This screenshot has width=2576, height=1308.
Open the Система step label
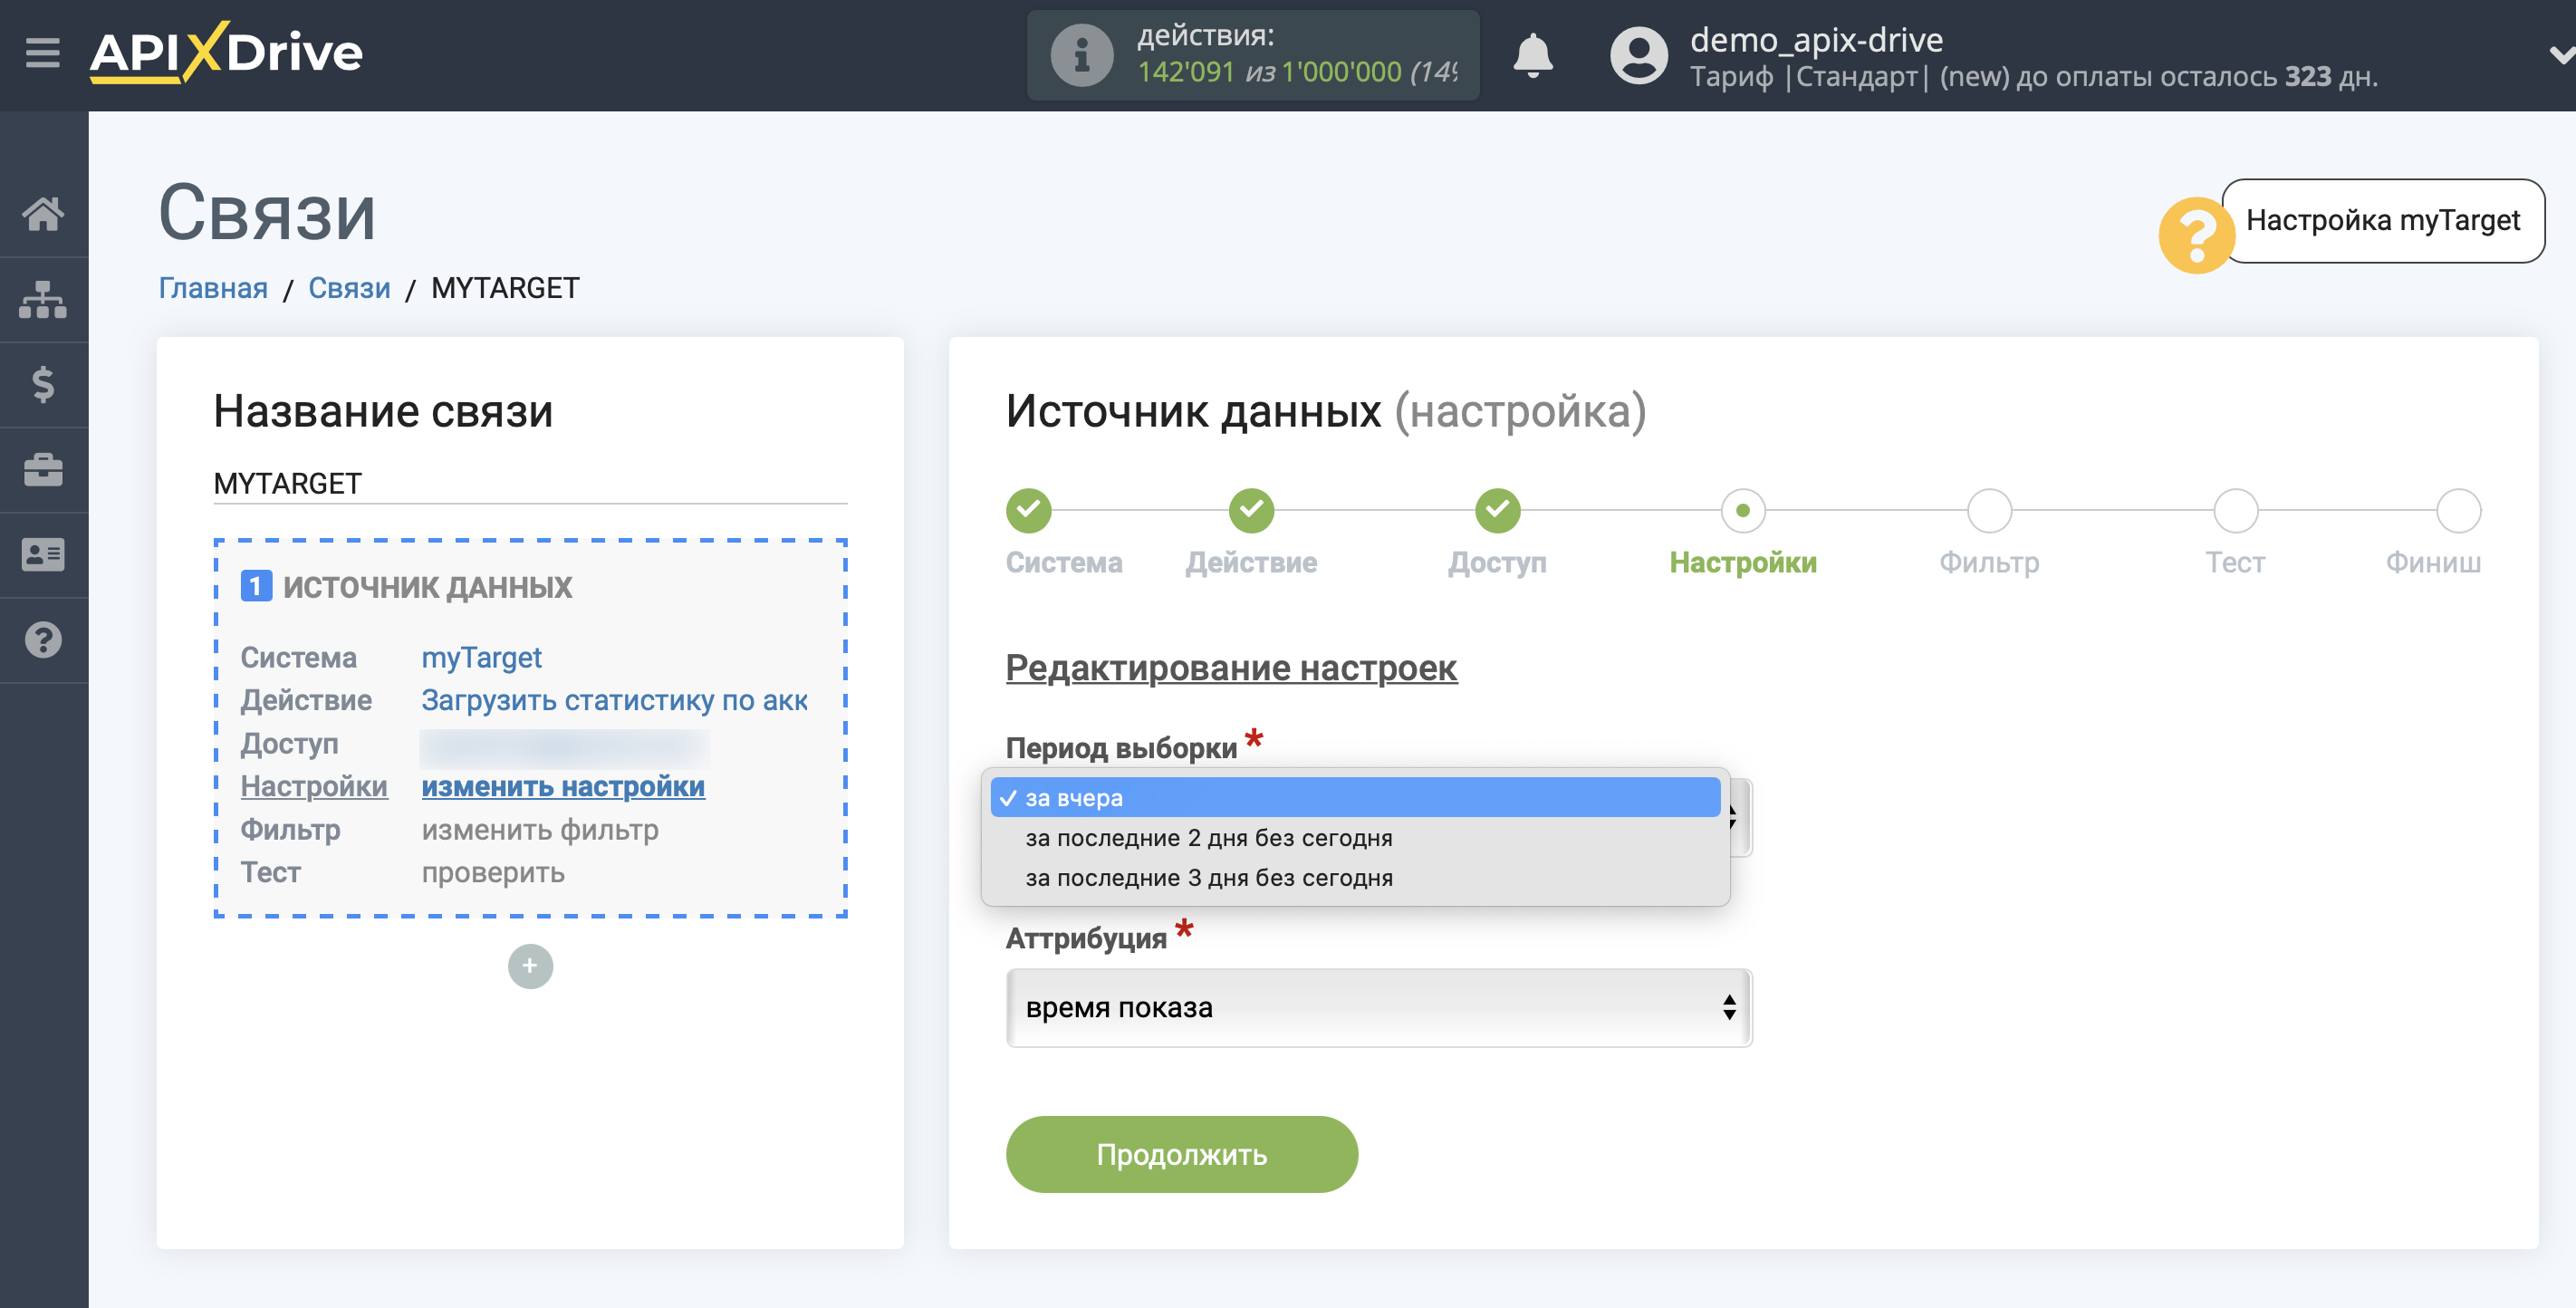pyautogui.click(x=1064, y=563)
